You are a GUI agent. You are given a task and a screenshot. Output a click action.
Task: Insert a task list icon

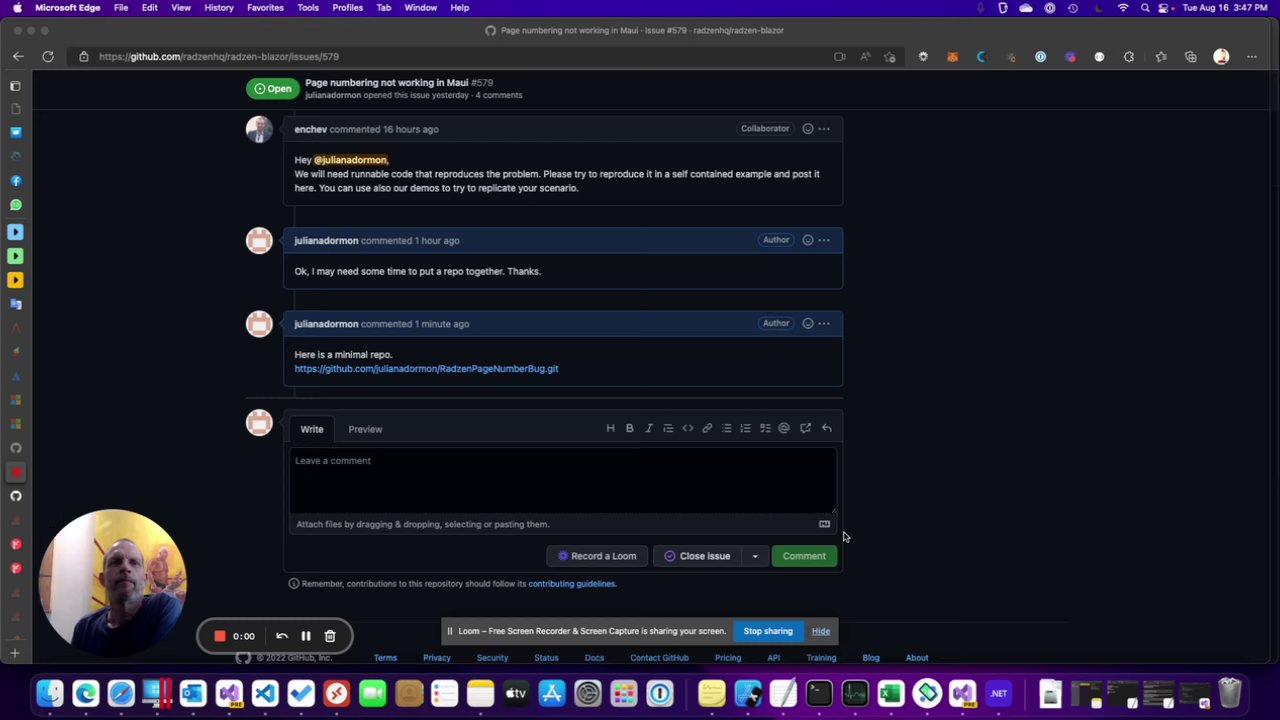click(x=765, y=428)
